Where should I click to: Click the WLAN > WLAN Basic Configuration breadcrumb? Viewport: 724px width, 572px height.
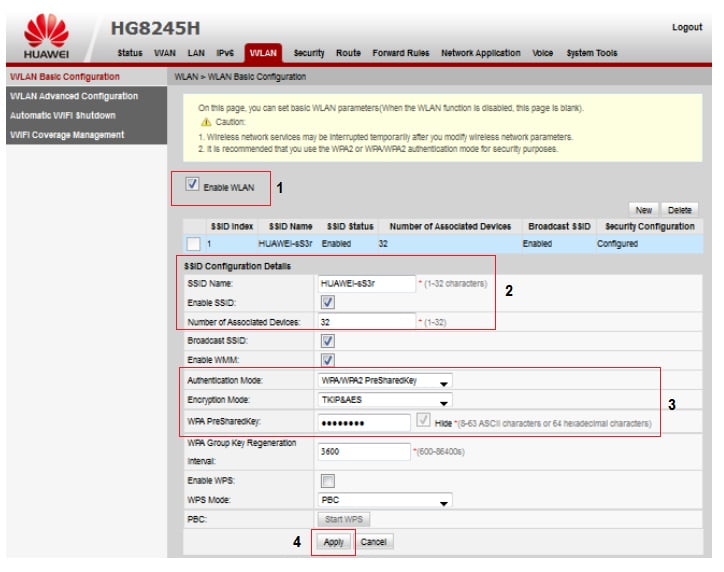[240, 77]
